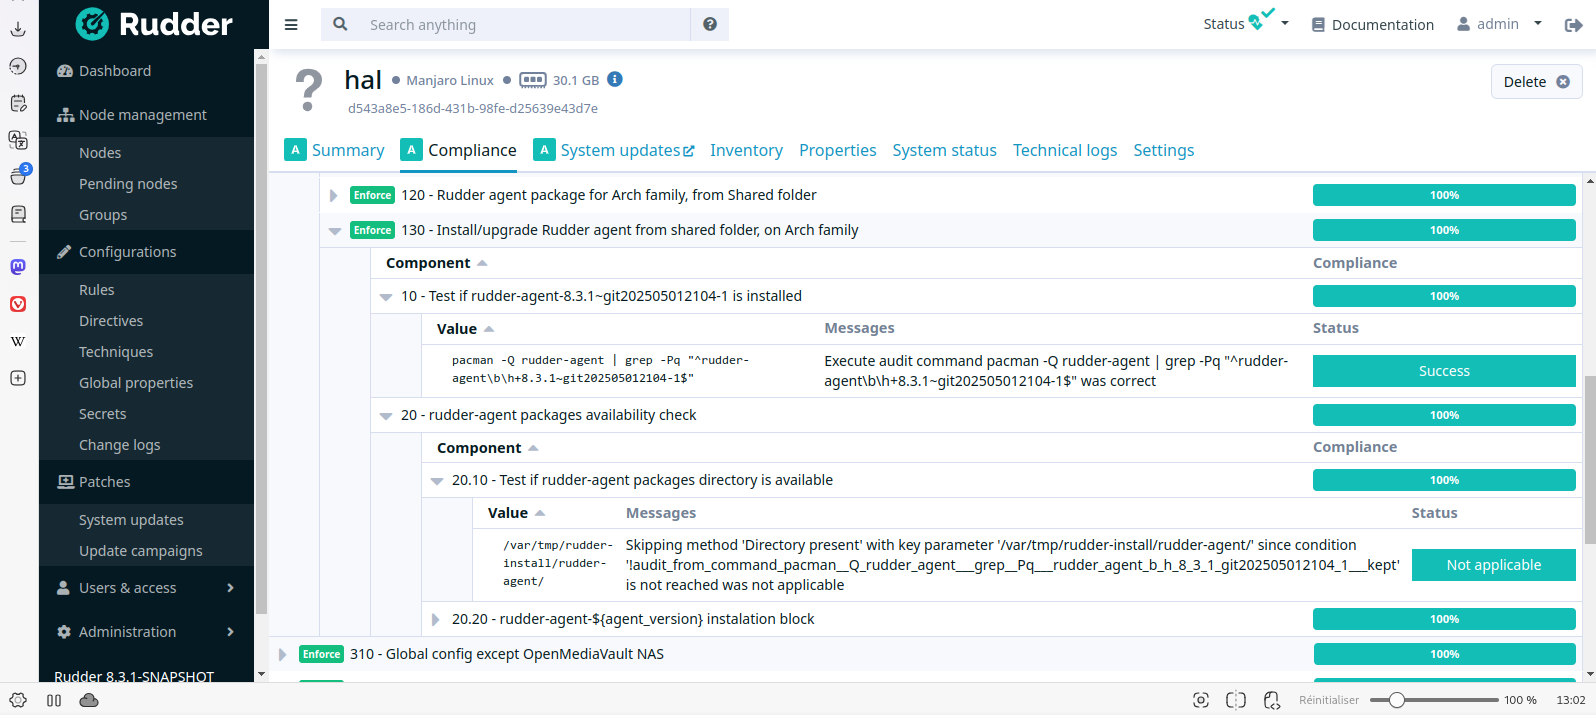Screen dimensions: 1596x715
Task: Sort by Value header above pacman command
Action: [x=465, y=329]
